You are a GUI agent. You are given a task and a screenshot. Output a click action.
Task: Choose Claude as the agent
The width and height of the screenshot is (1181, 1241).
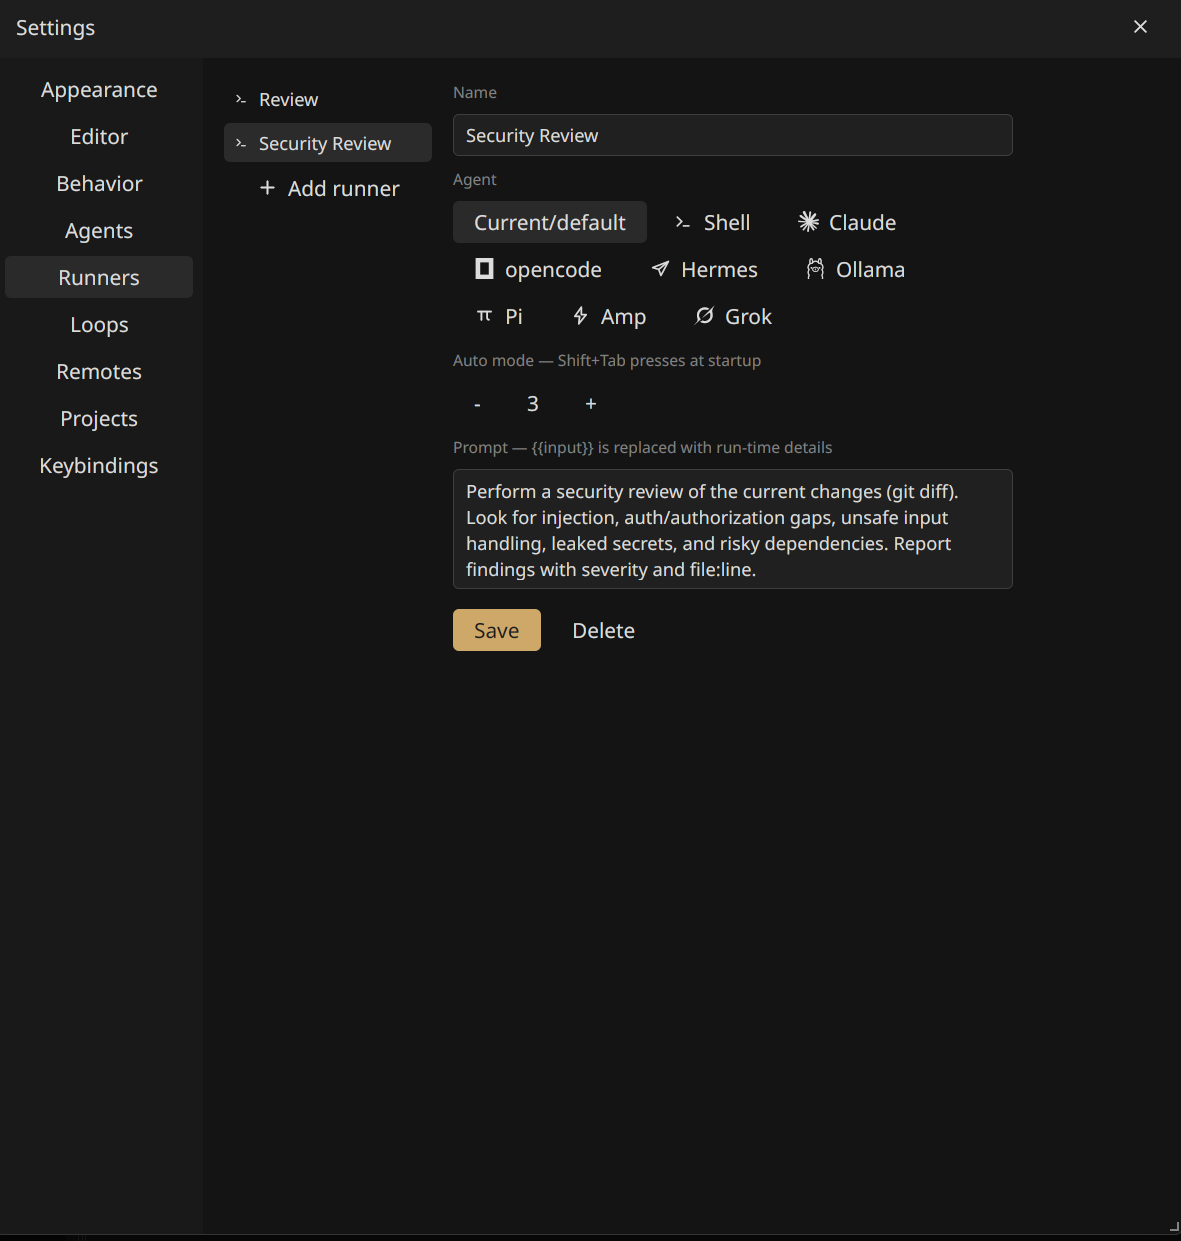pyautogui.click(x=847, y=222)
